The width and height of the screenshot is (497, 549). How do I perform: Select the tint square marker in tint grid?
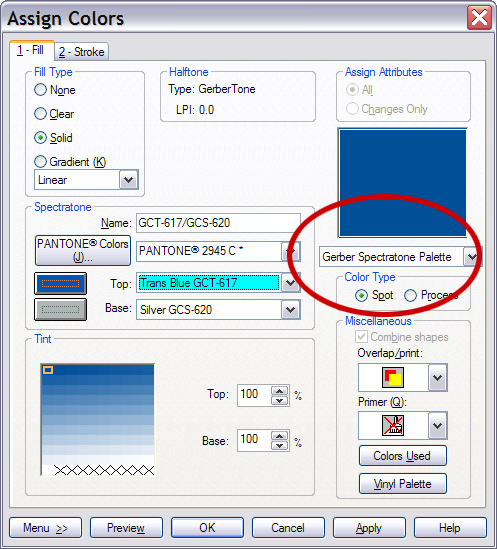click(48, 370)
